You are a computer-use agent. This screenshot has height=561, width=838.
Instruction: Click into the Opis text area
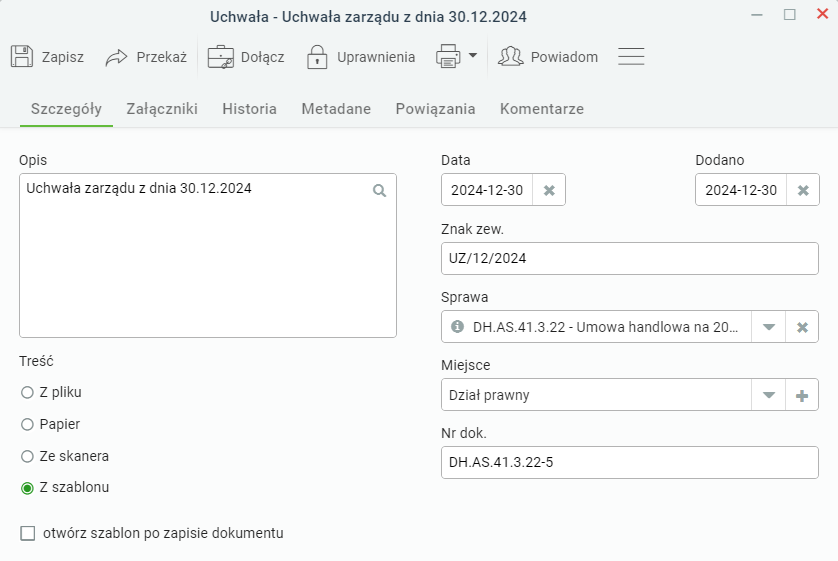[208, 255]
